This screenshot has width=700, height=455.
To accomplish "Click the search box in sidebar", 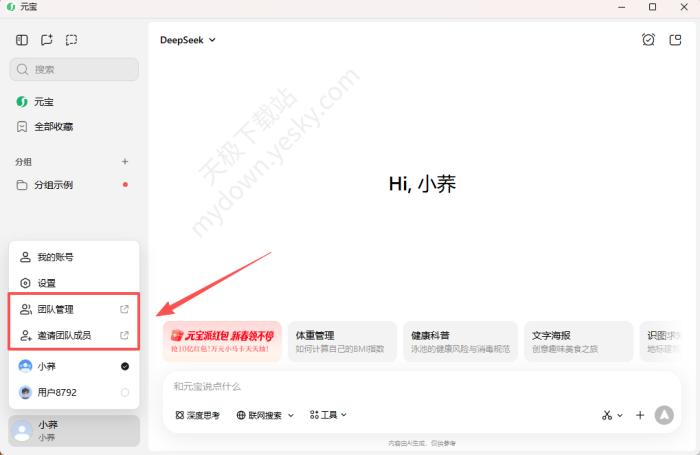I will pos(74,69).
